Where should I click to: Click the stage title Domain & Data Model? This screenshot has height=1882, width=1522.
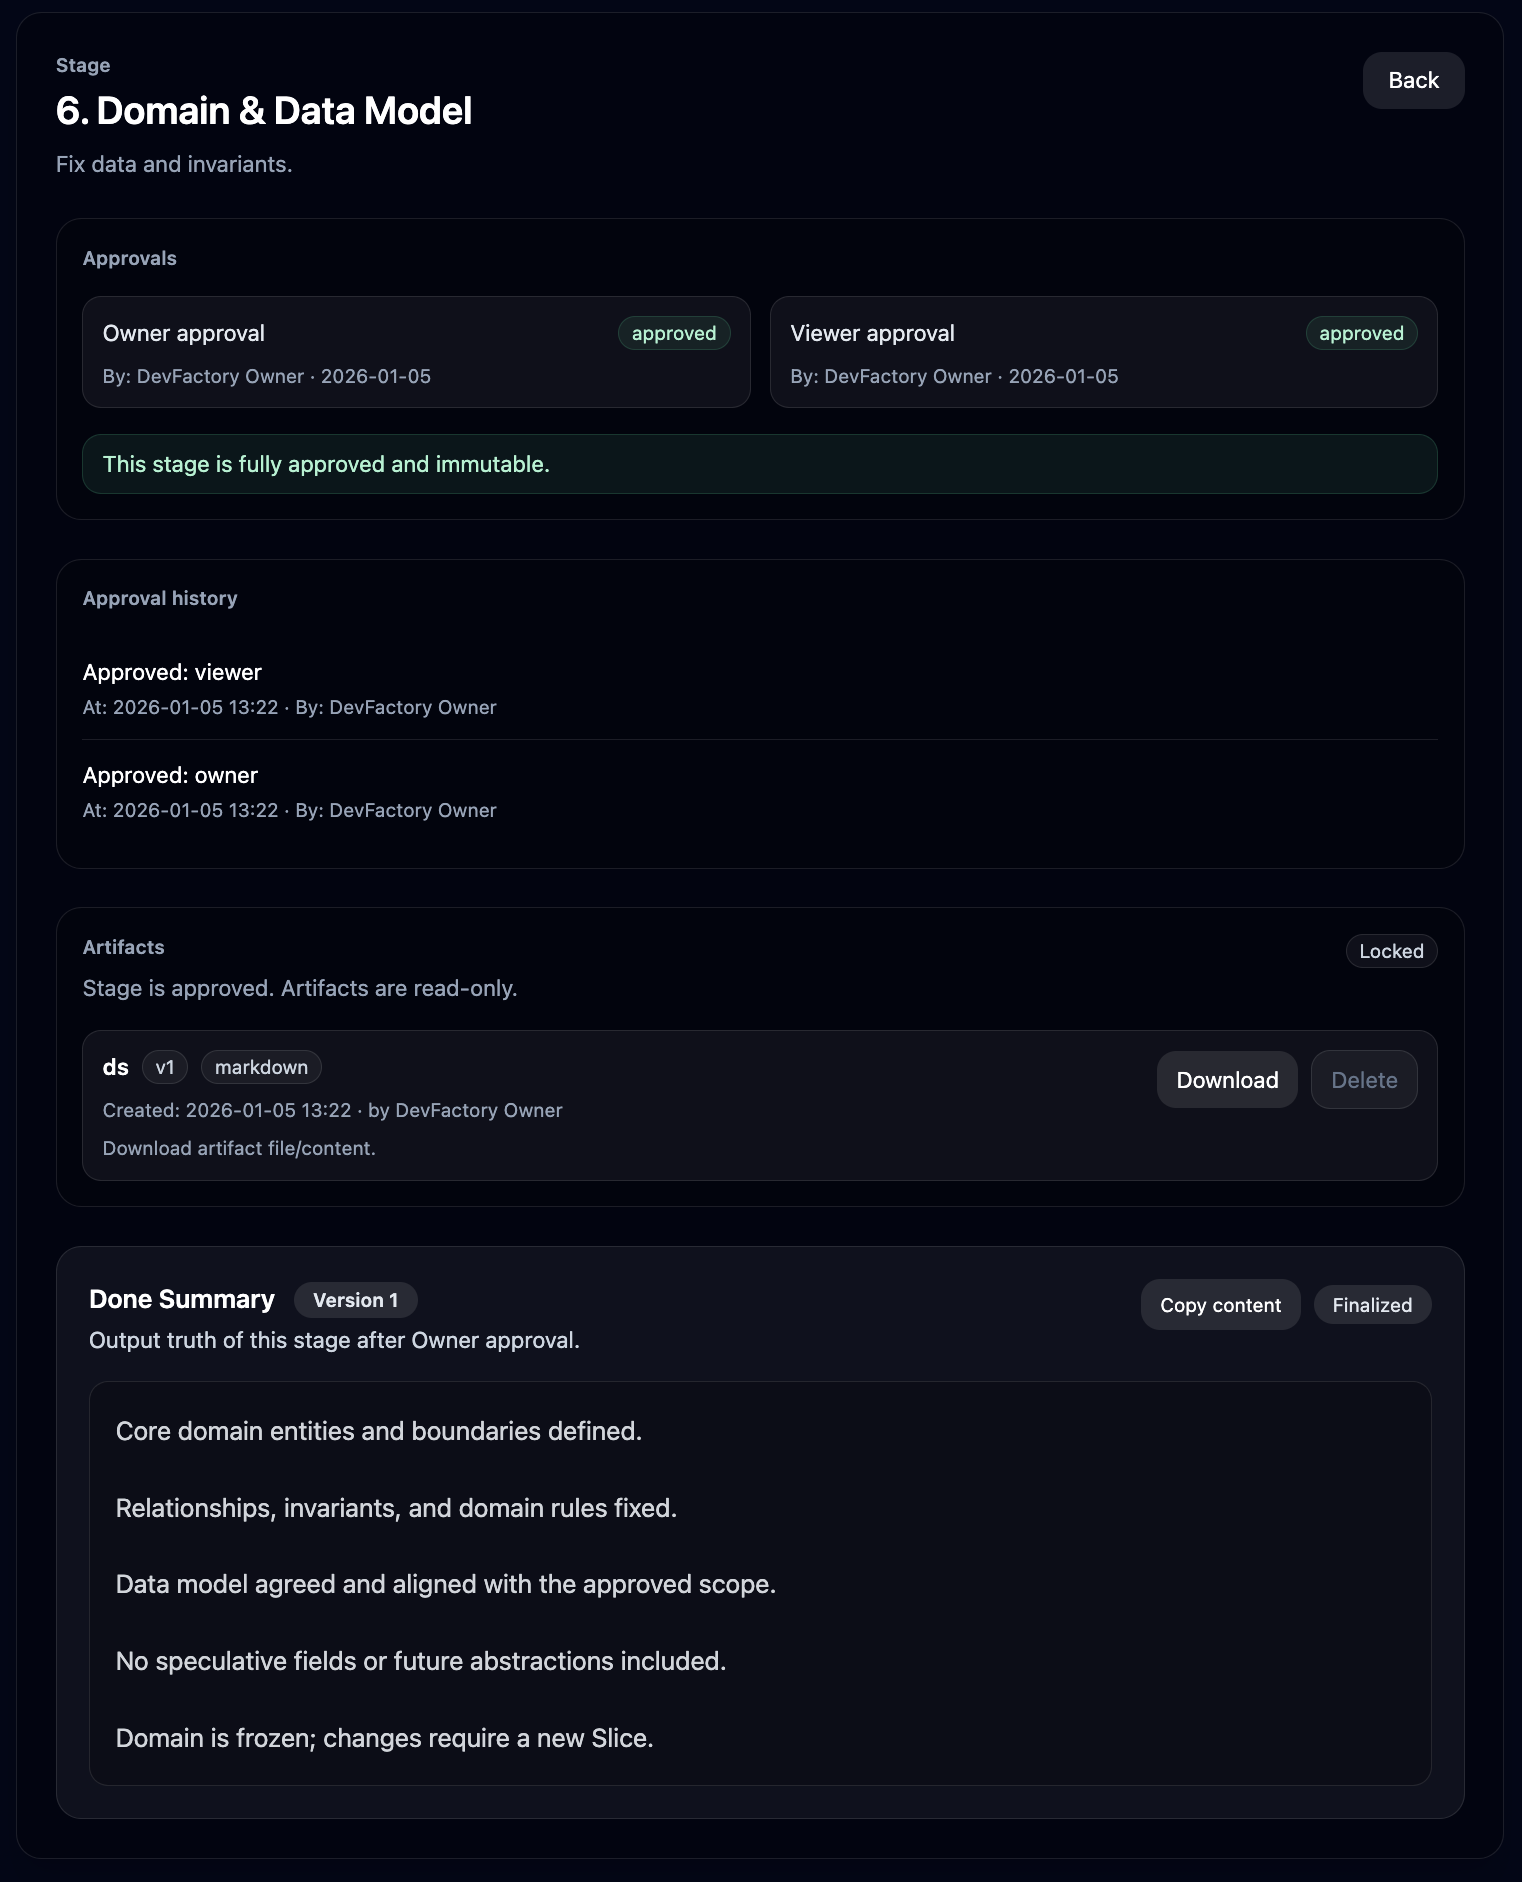[265, 111]
